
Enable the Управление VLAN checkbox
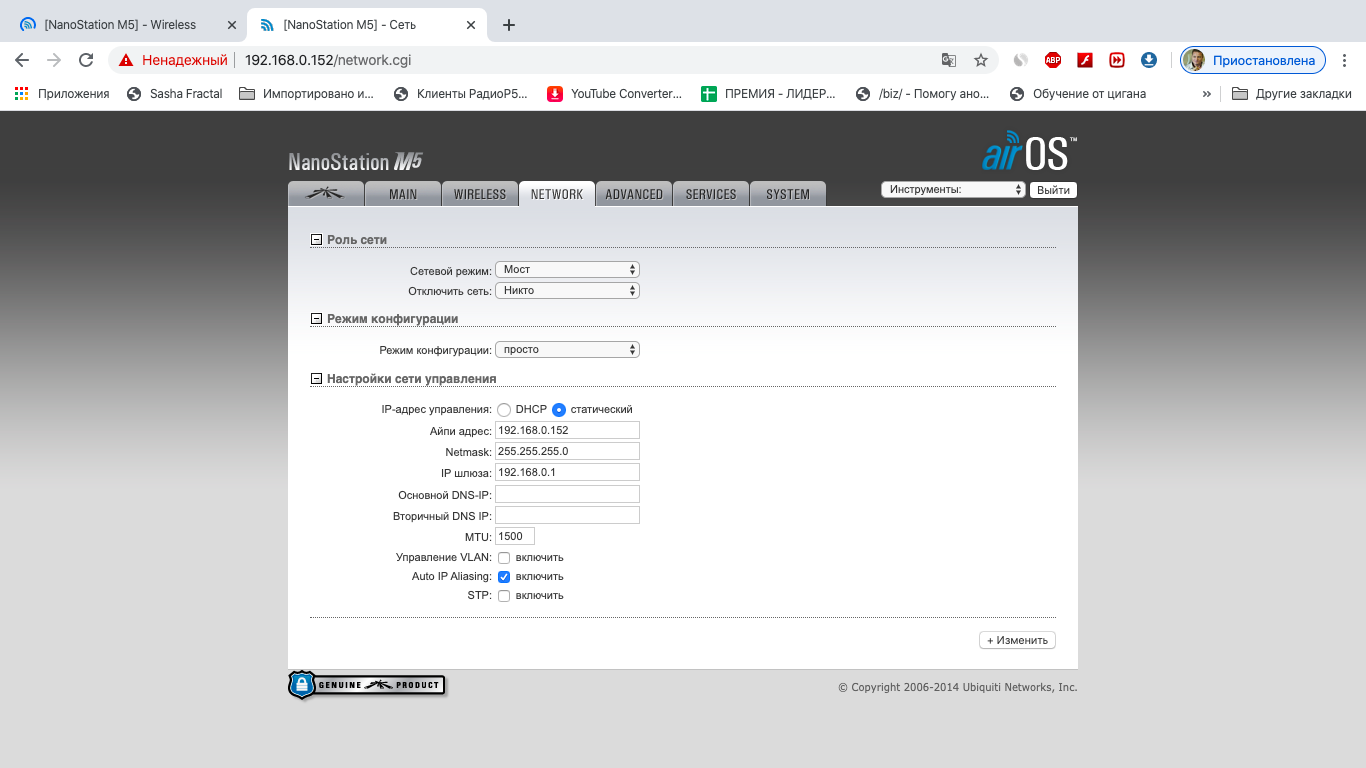504,557
